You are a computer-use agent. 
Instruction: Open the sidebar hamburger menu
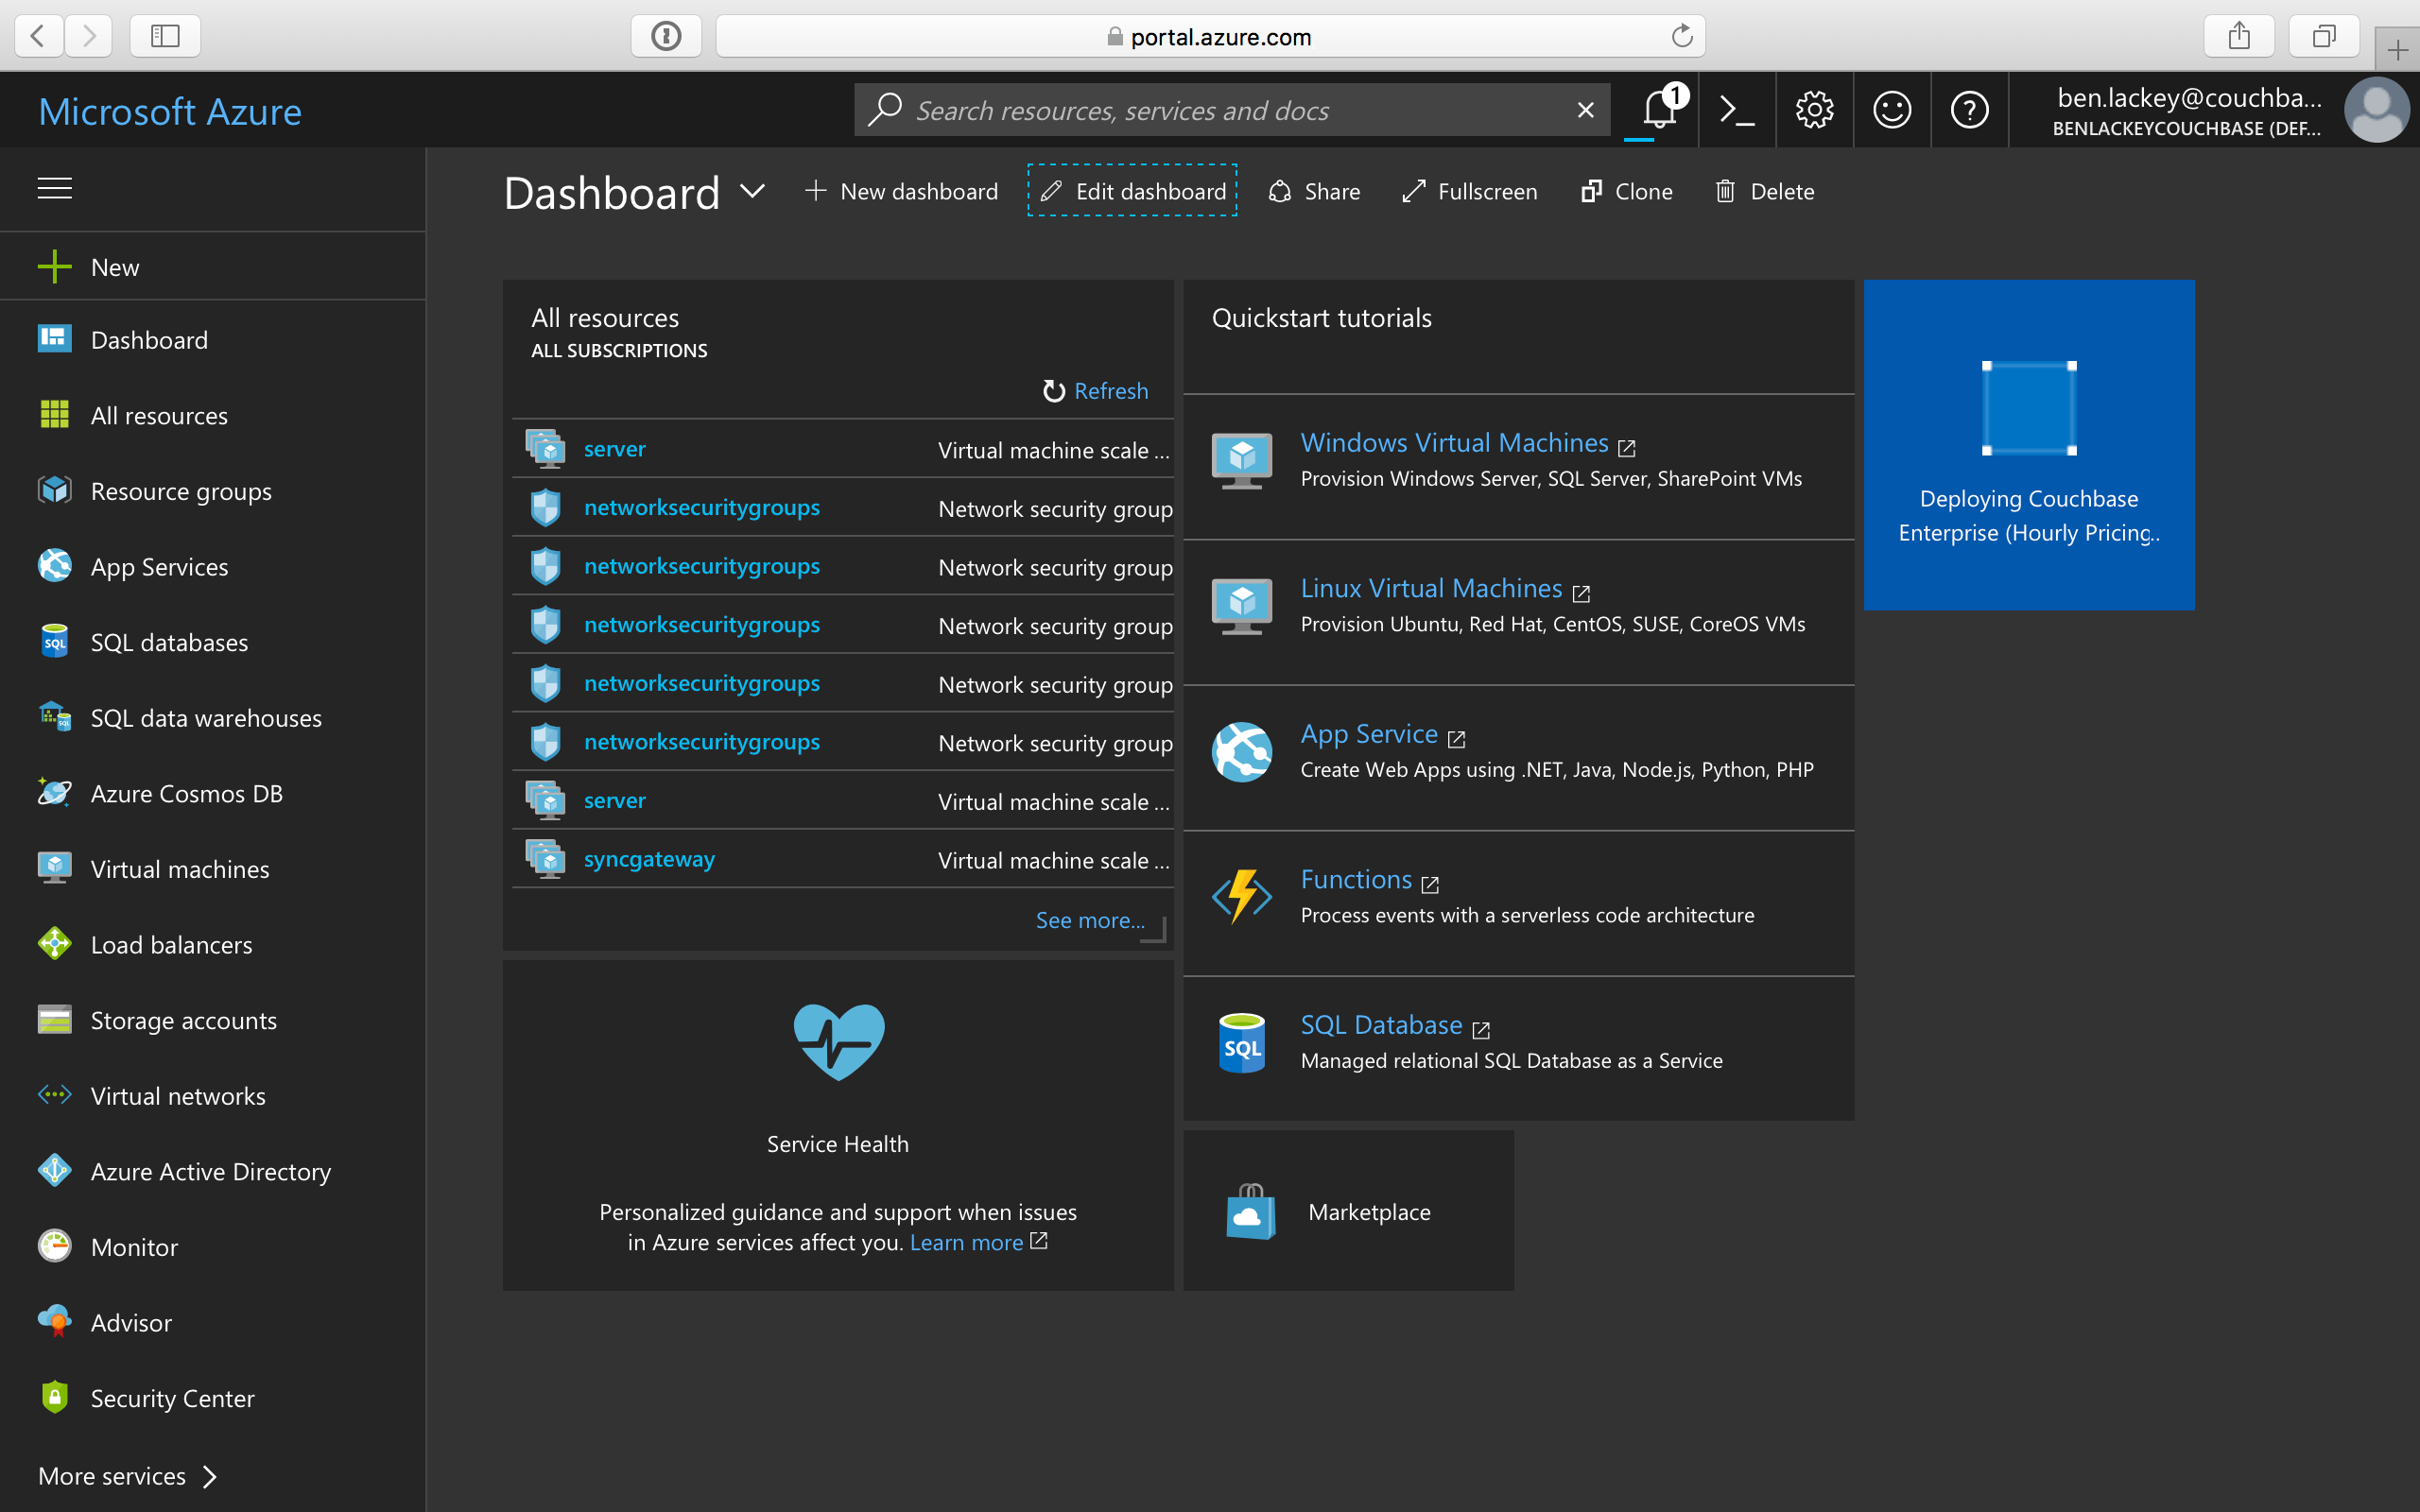(x=54, y=187)
